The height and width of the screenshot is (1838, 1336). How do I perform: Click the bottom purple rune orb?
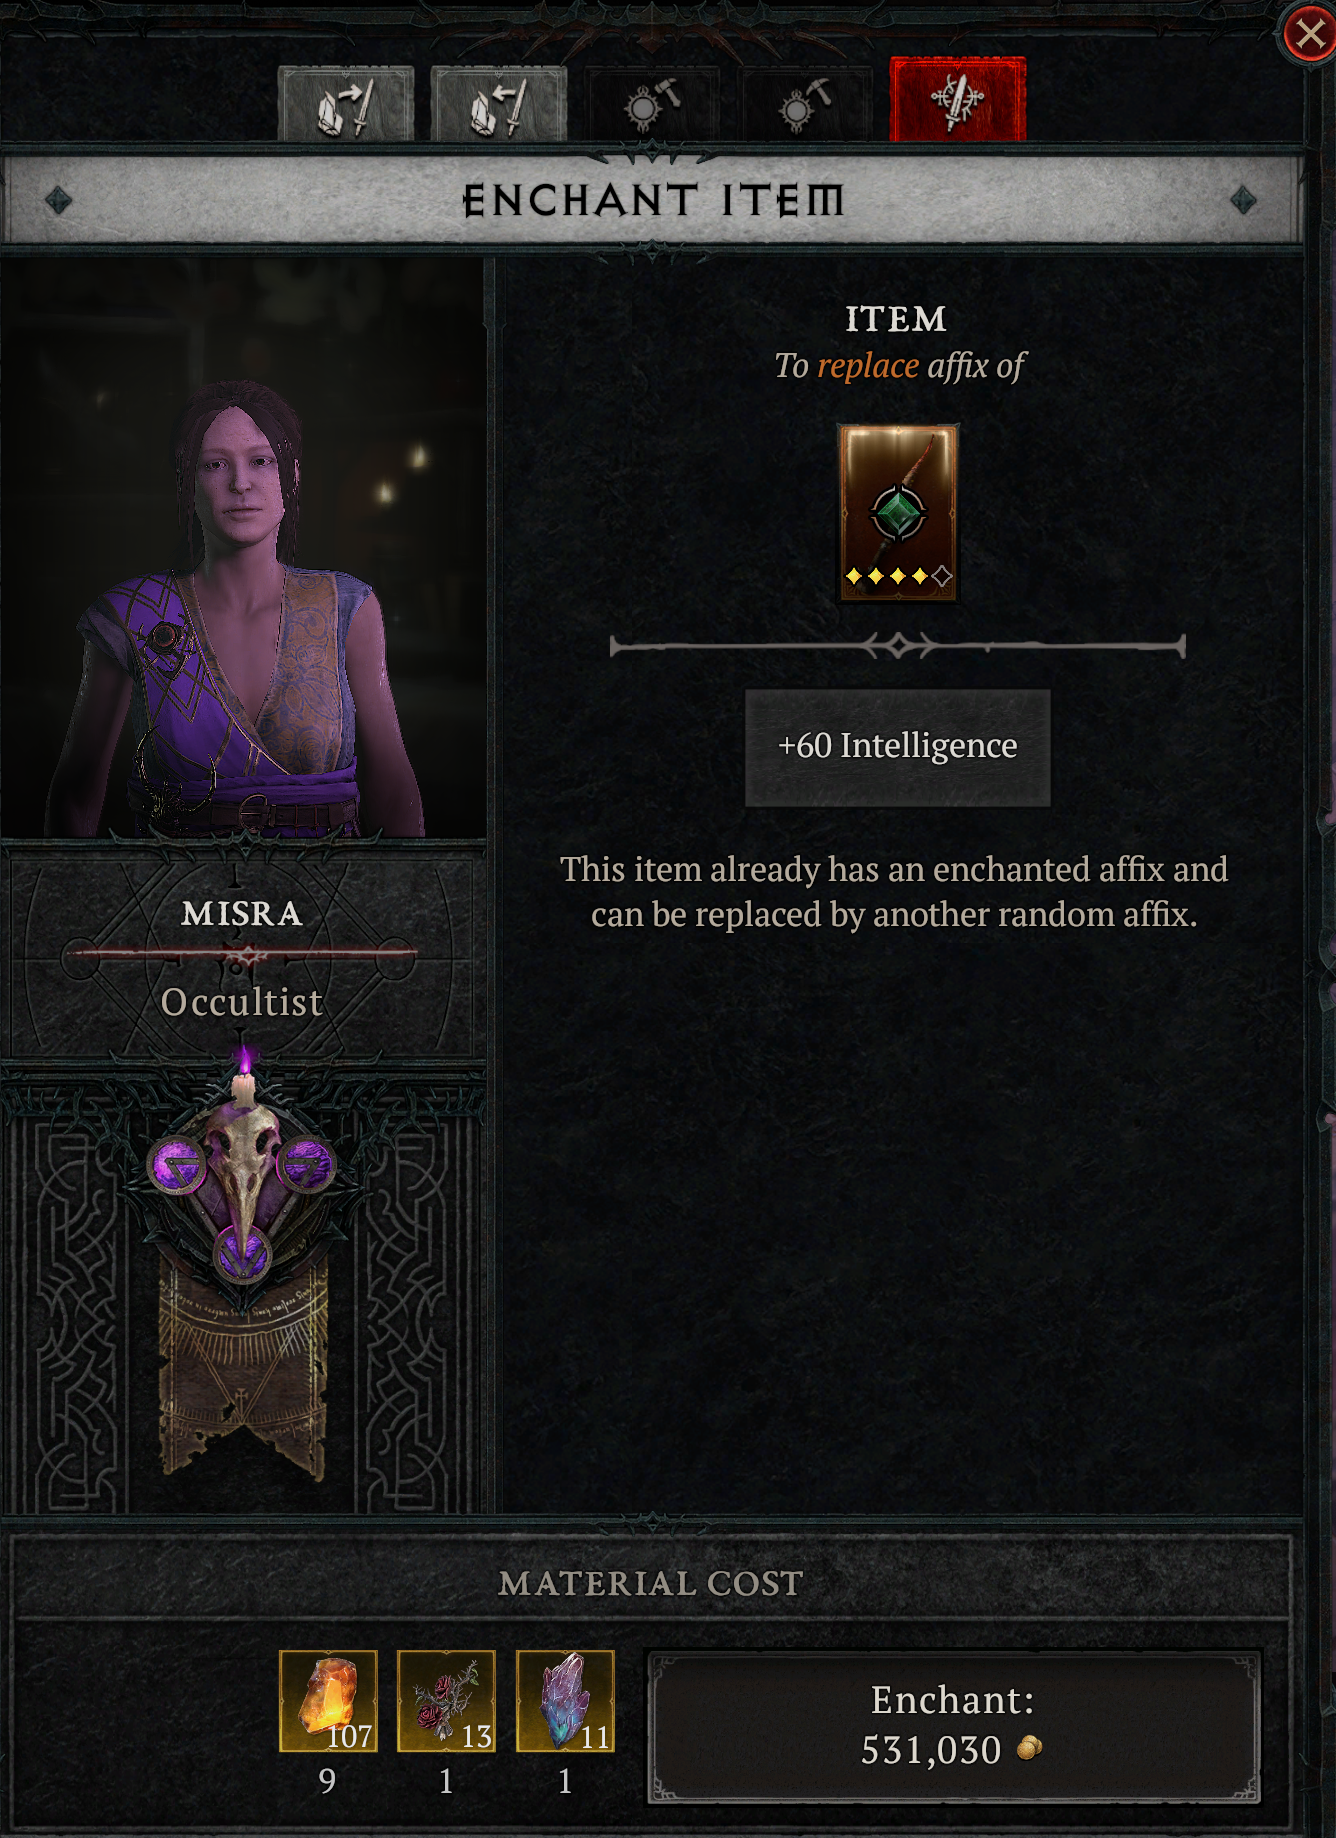pos(242,1254)
